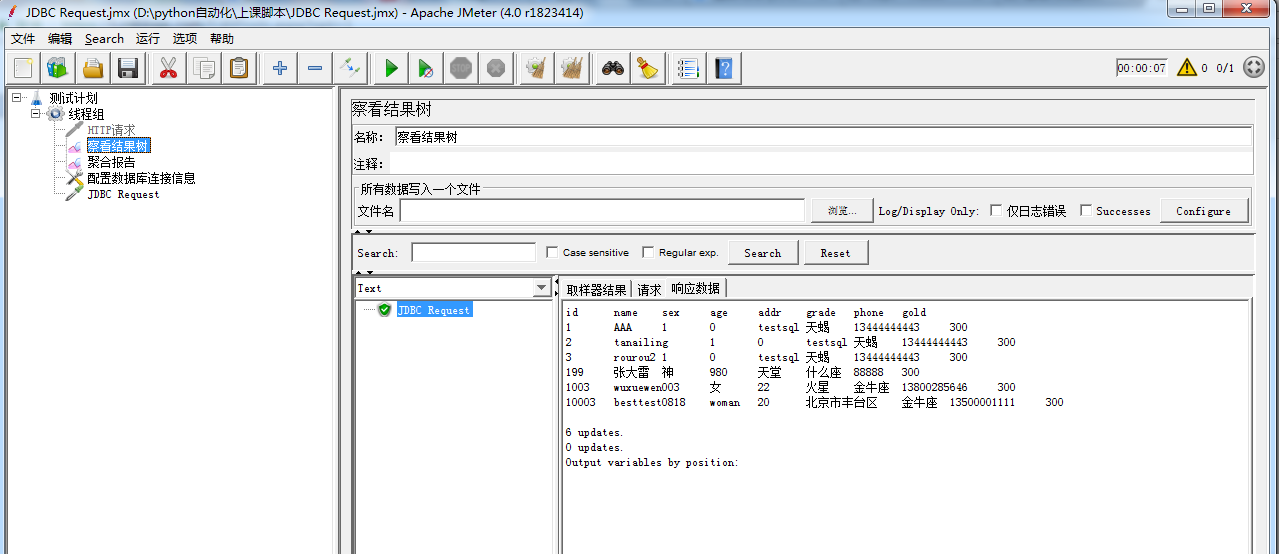Click the Cut scissors icon
The image size is (1279, 554).
point(168,68)
